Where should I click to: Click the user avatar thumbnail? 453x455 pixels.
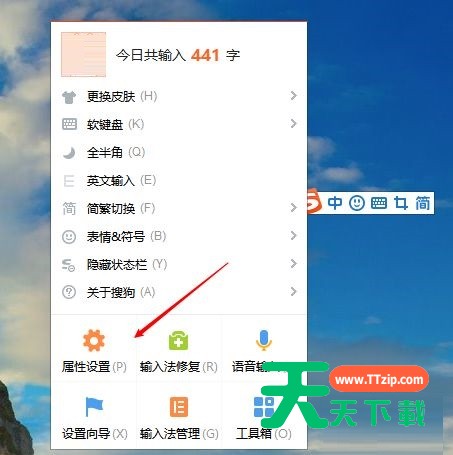point(83,54)
